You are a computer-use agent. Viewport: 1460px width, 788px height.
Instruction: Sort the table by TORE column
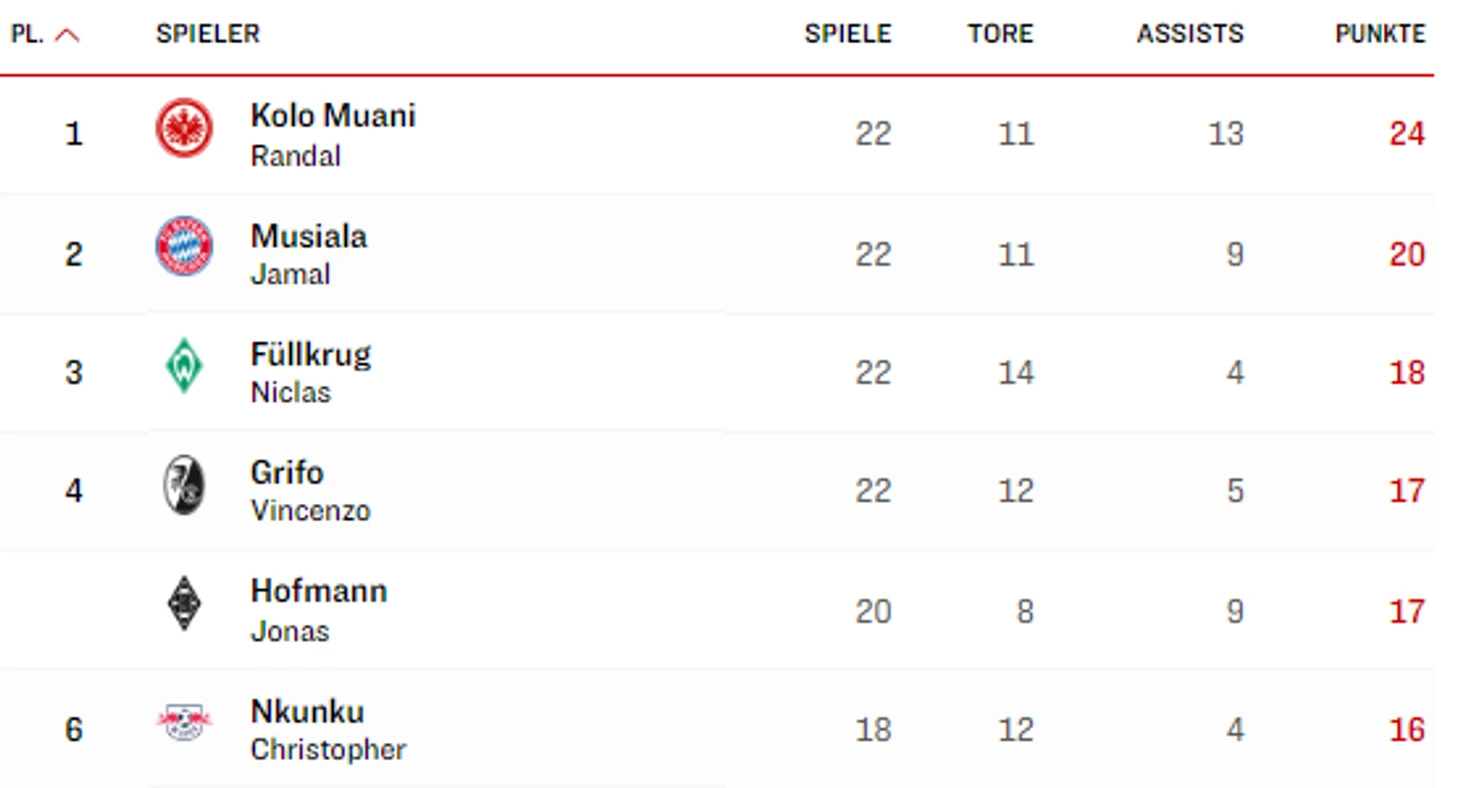[x=1000, y=34]
